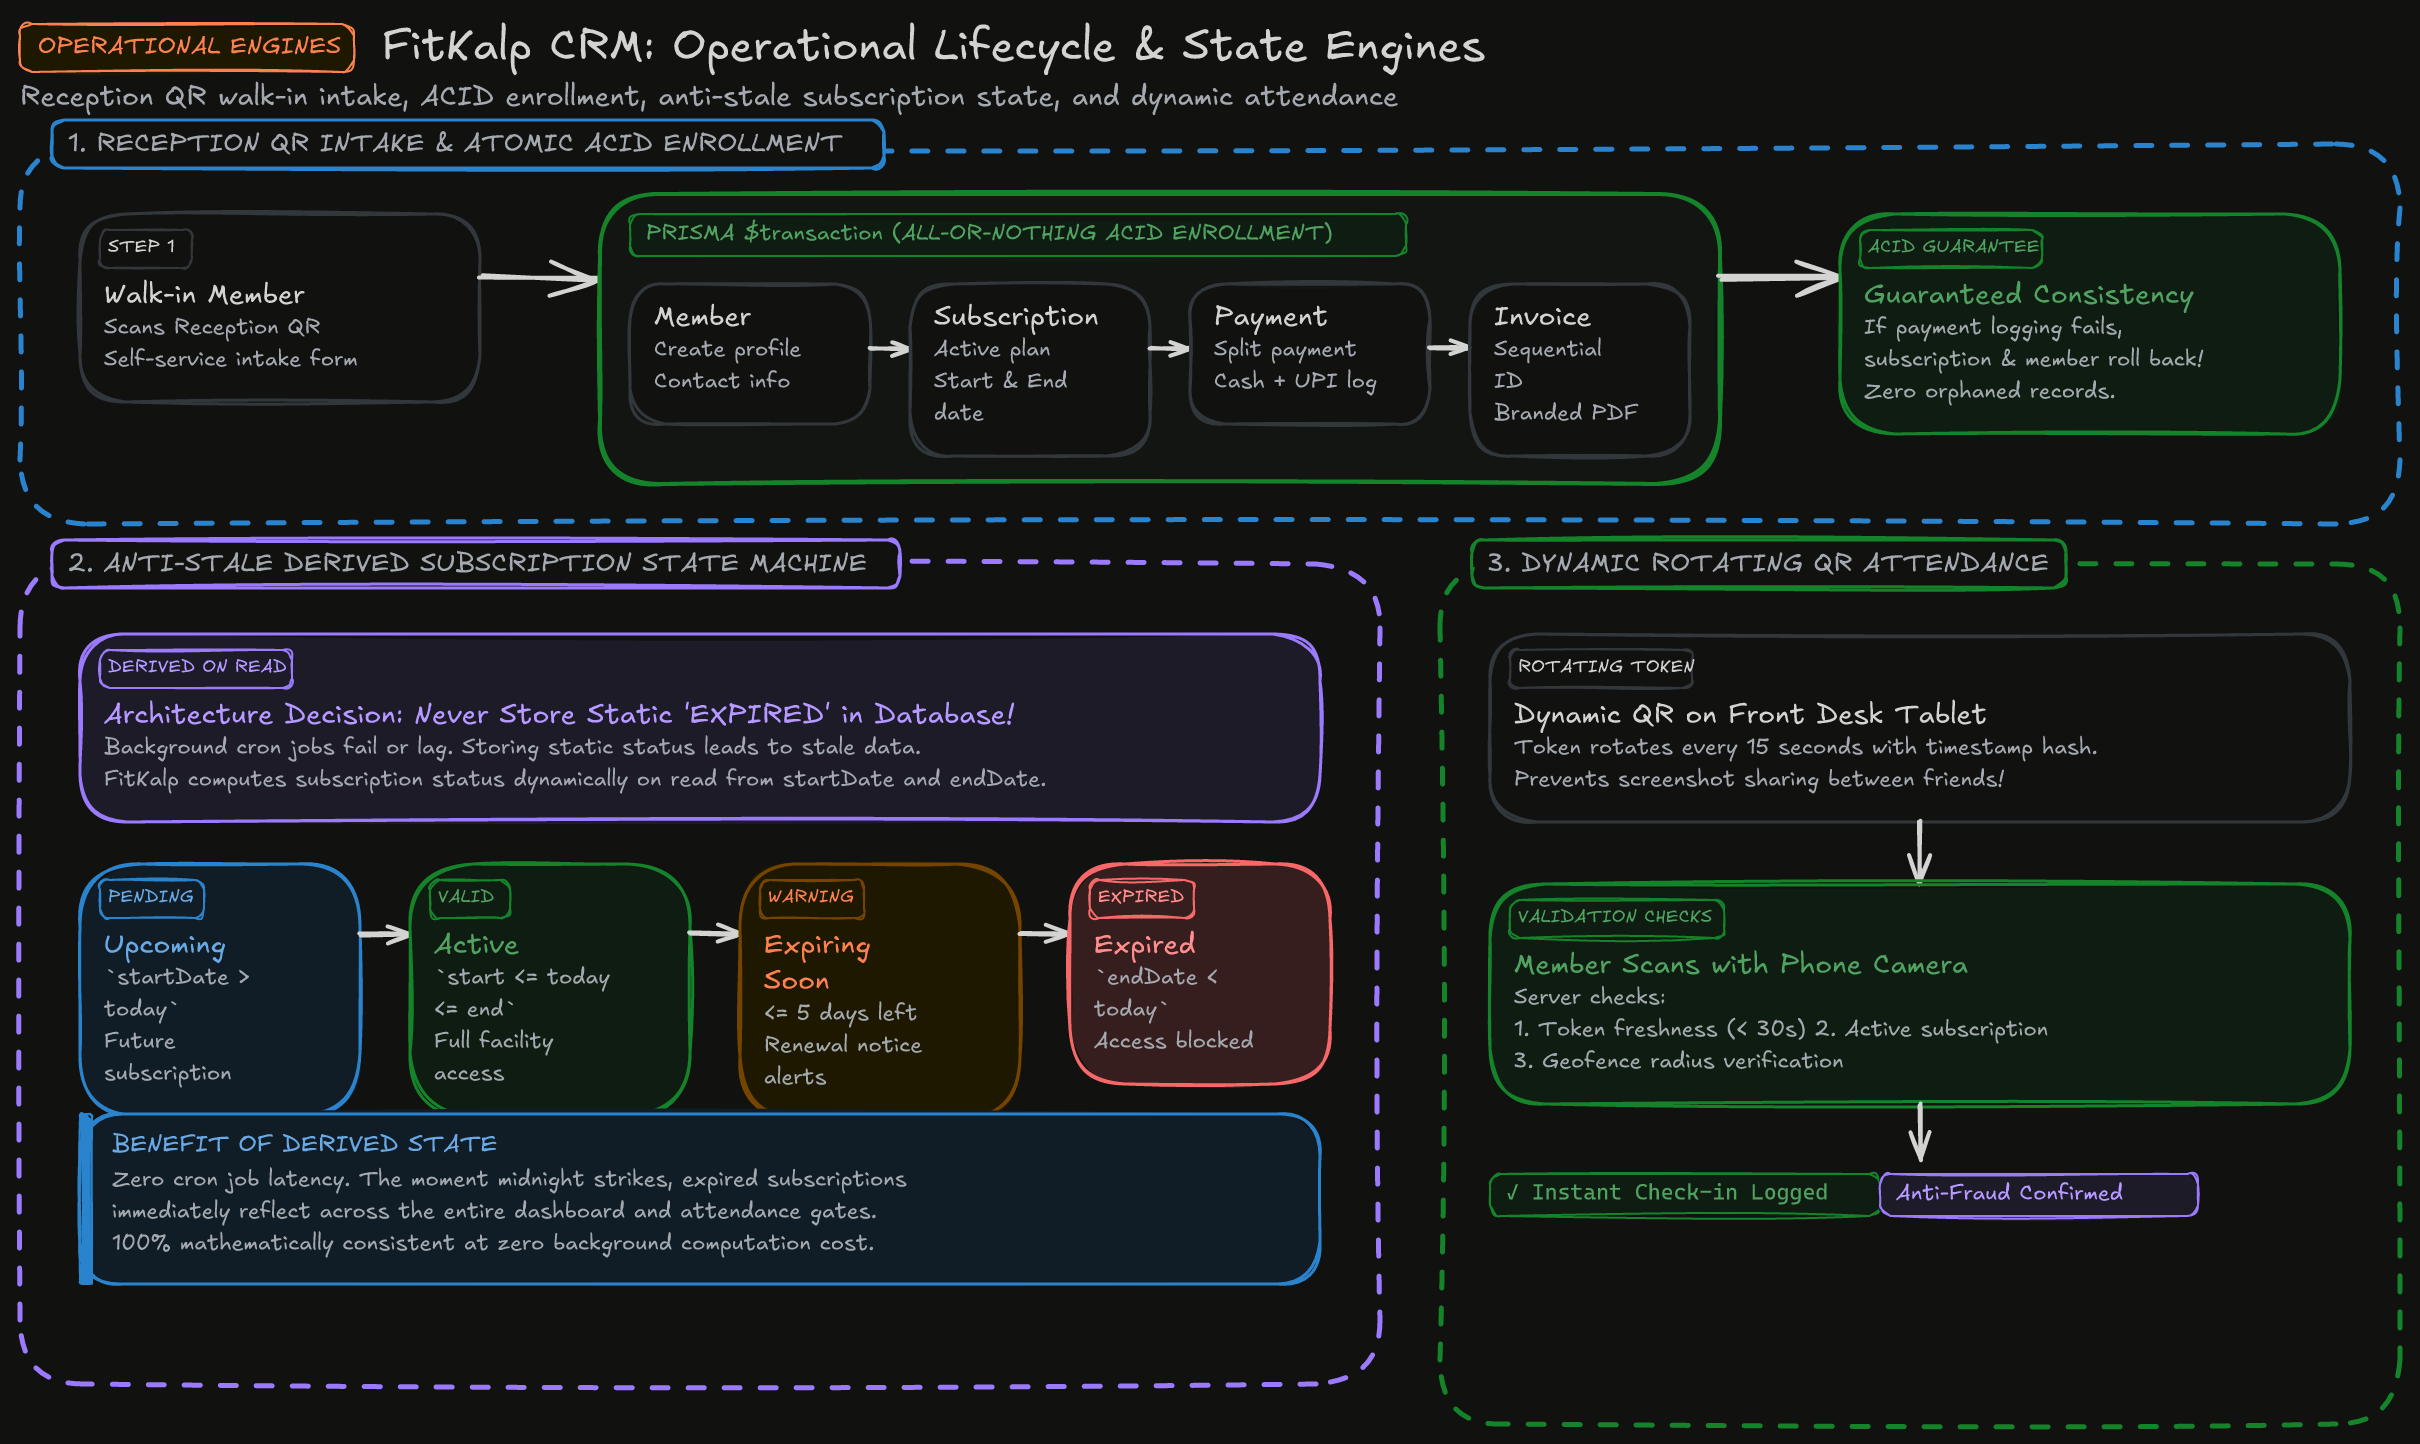Select the Member Create profile box
Viewport: 2420px width, 1444px height.
[749, 354]
